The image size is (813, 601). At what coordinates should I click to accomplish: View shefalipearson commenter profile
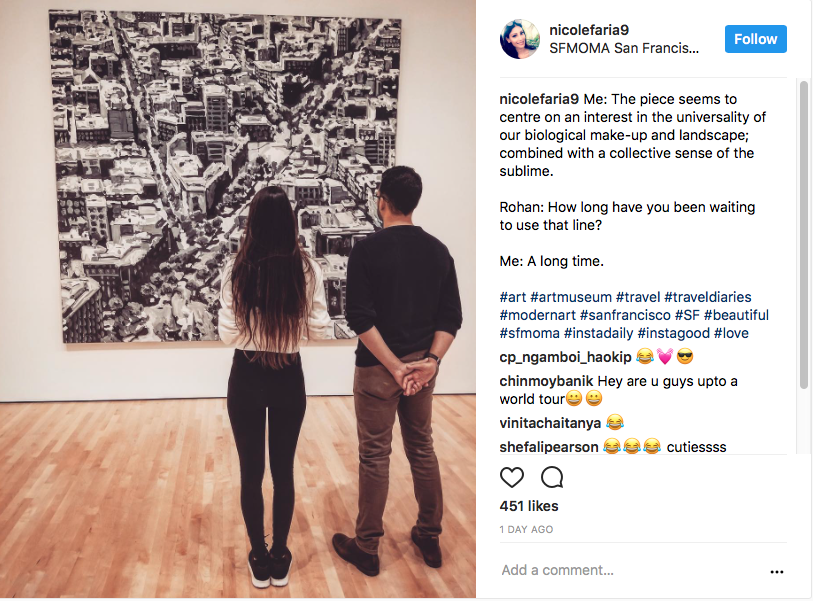(549, 447)
